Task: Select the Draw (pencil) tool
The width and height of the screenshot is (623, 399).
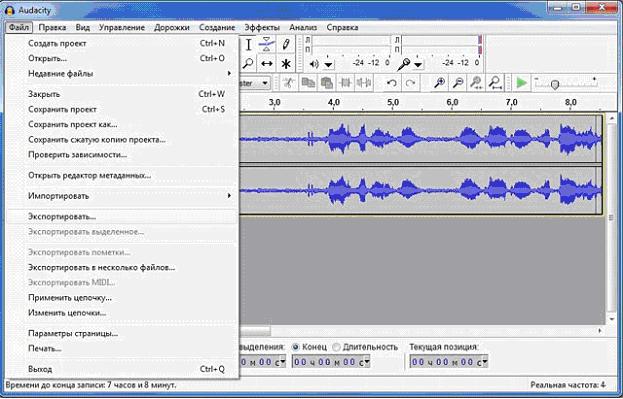Action: coord(286,45)
